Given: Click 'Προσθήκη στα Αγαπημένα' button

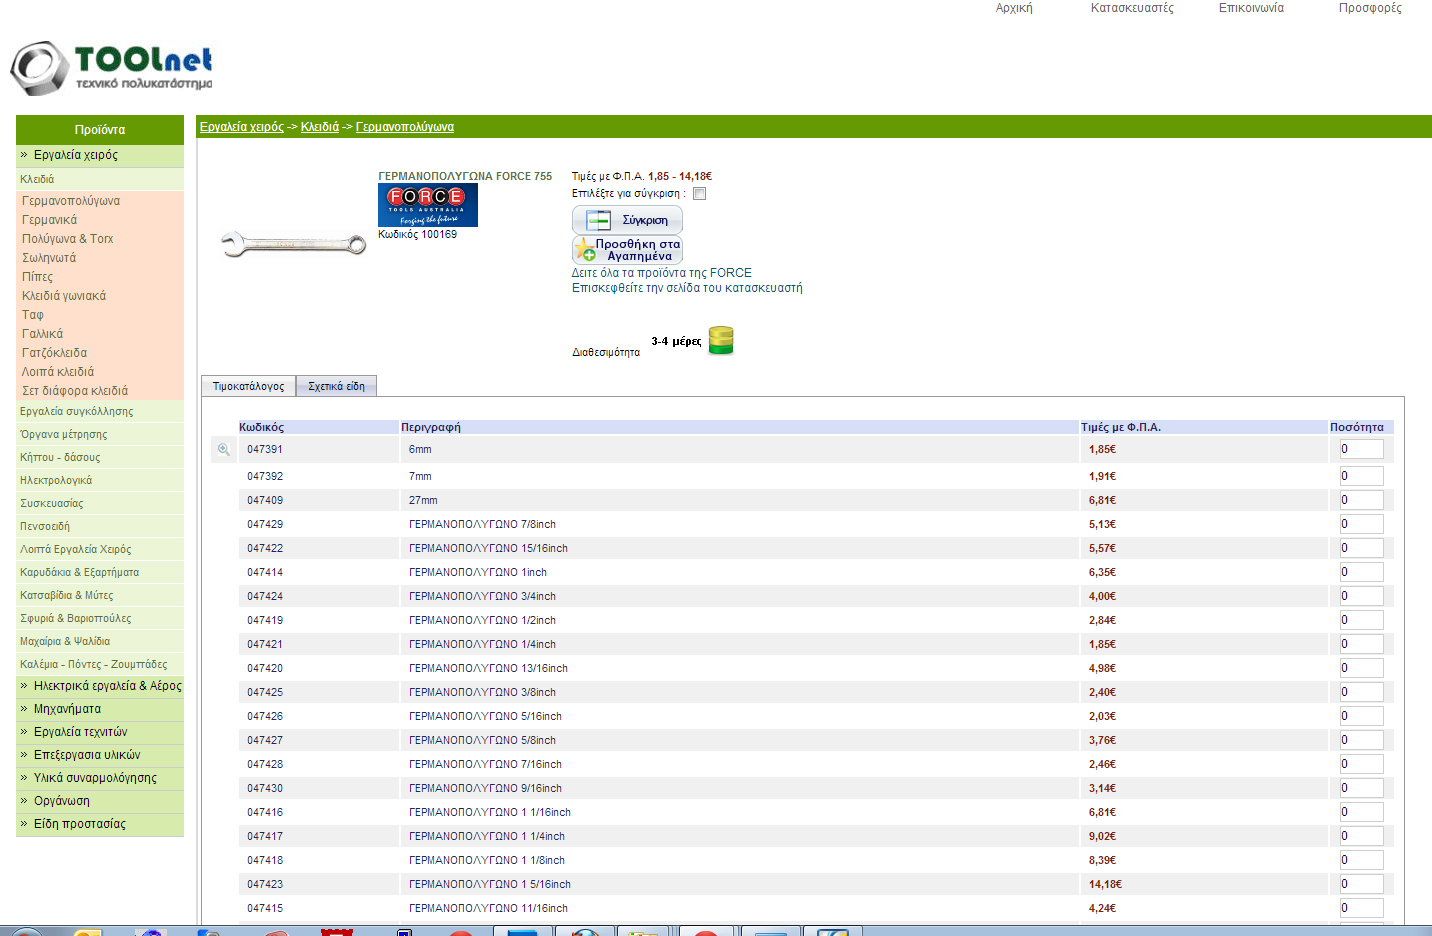Looking at the screenshot, I should tap(627, 250).
